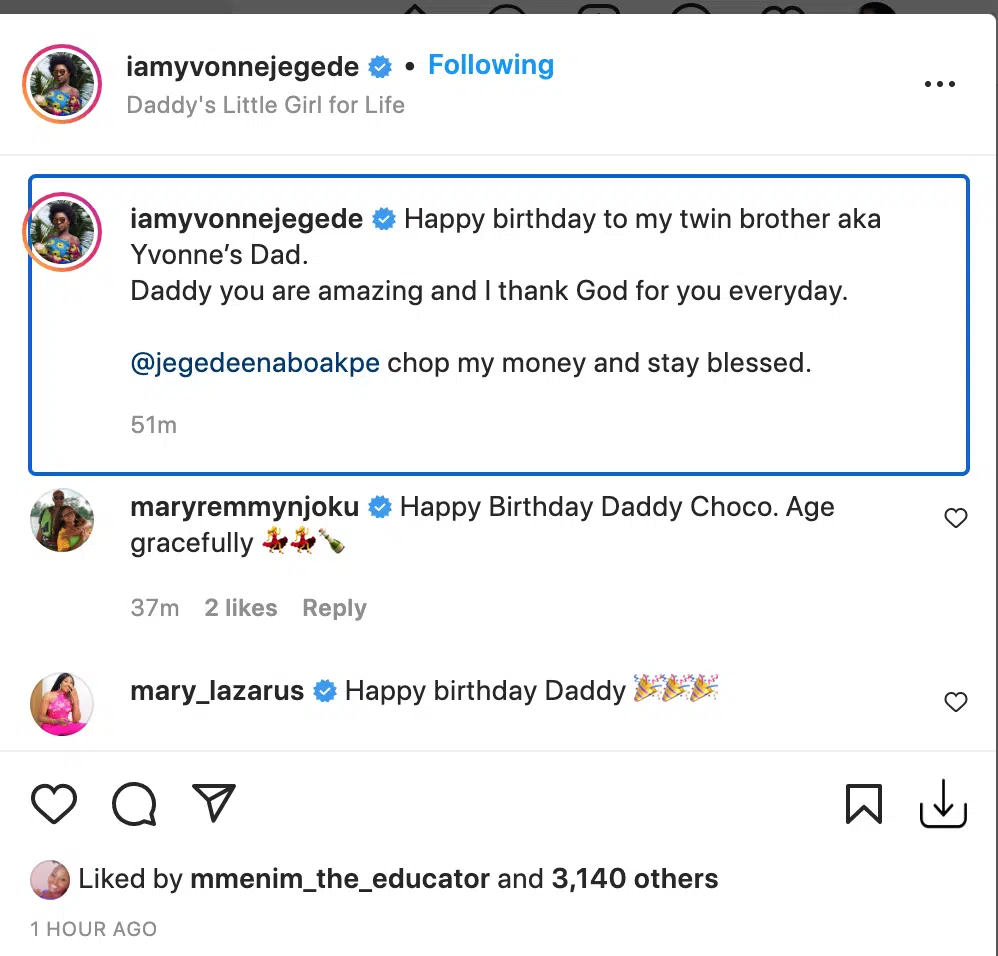Viewport: 998px width, 956px height.
Task: View header profile picture story
Action: tap(62, 85)
